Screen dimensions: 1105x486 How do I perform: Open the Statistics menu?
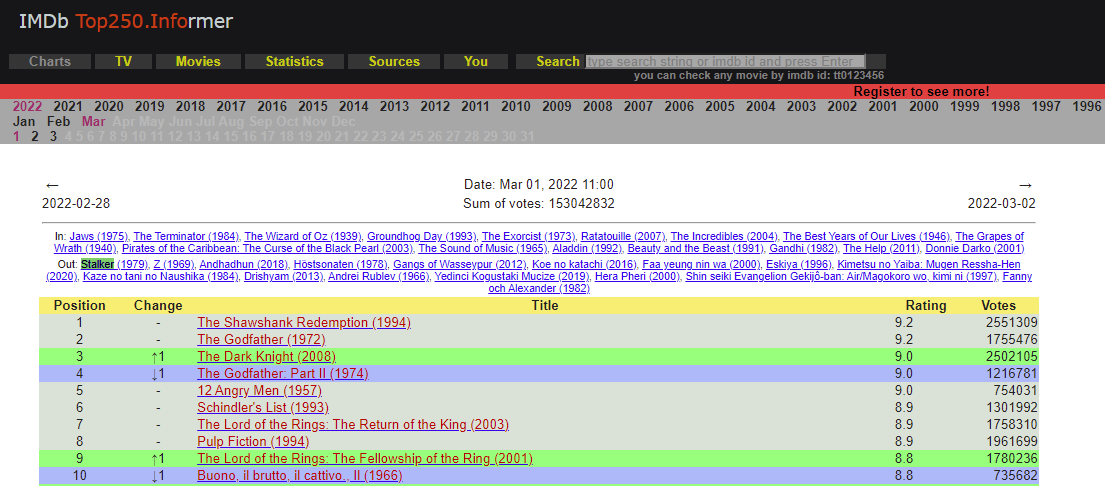(x=294, y=62)
